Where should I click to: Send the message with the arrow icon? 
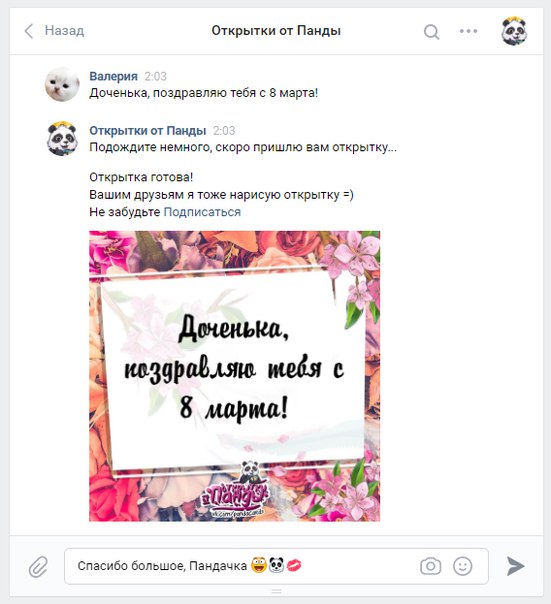(x=515, y=566)
